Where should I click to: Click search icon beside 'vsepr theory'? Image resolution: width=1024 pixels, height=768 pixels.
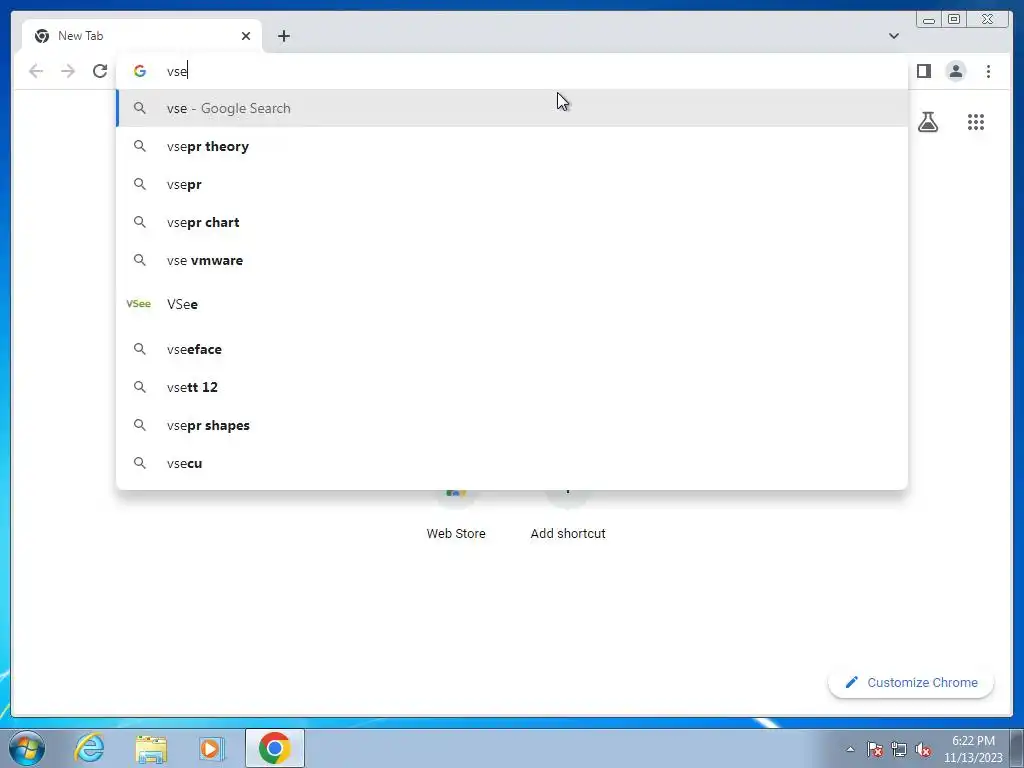tap(140, 146)
